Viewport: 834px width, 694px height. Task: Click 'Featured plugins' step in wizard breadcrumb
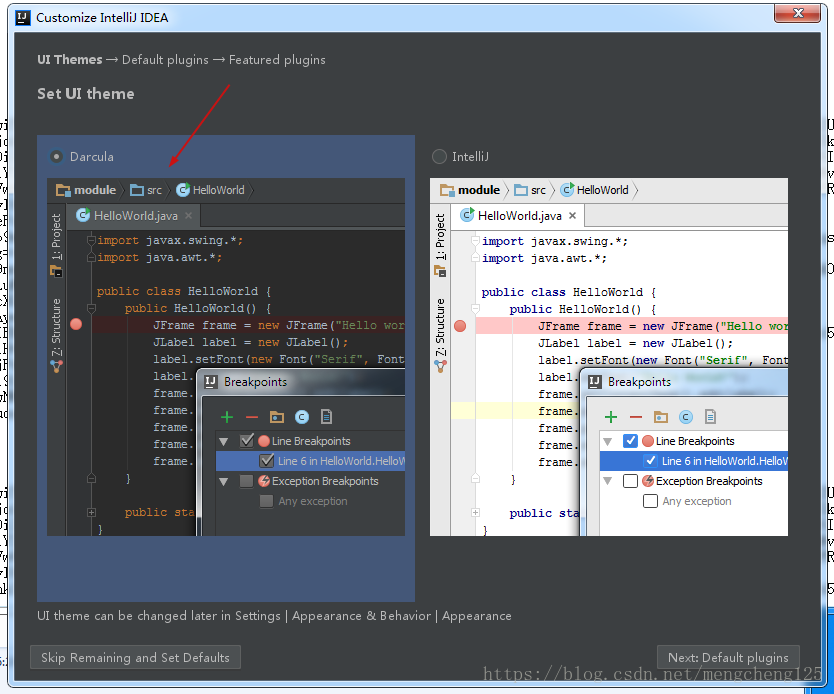[277, 60]
